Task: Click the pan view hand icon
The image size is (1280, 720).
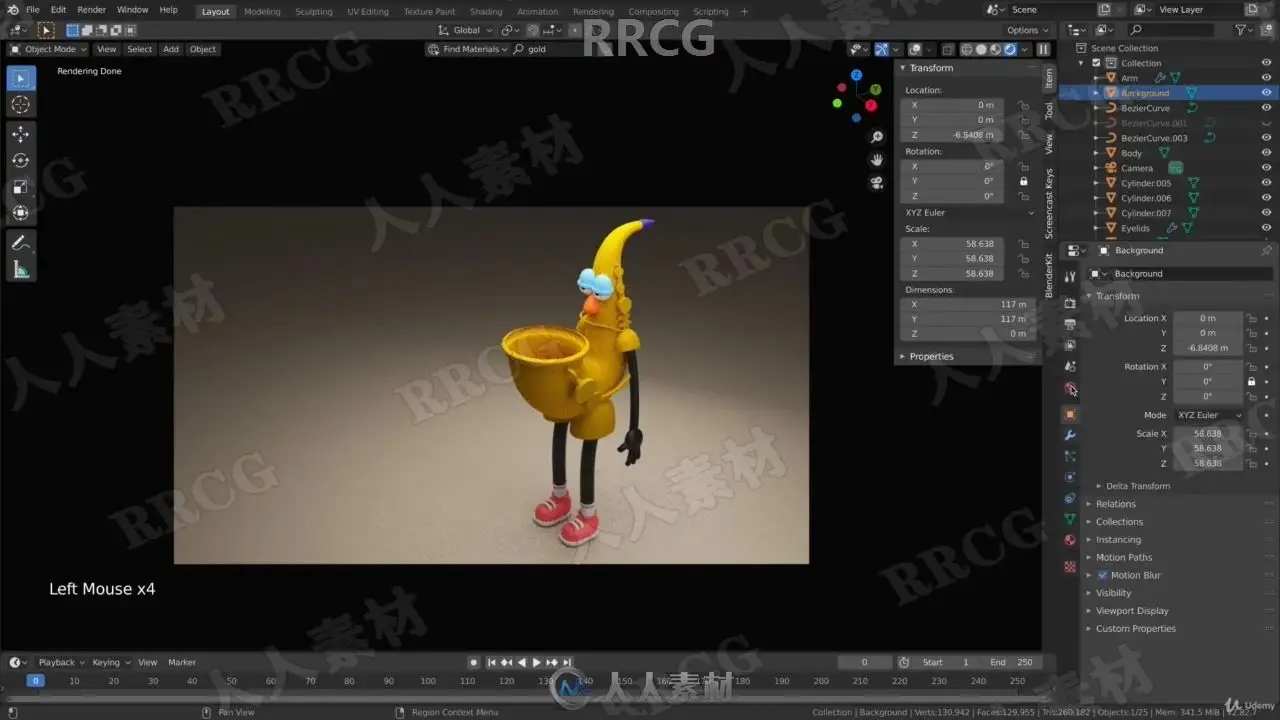Action: (877, 160)
